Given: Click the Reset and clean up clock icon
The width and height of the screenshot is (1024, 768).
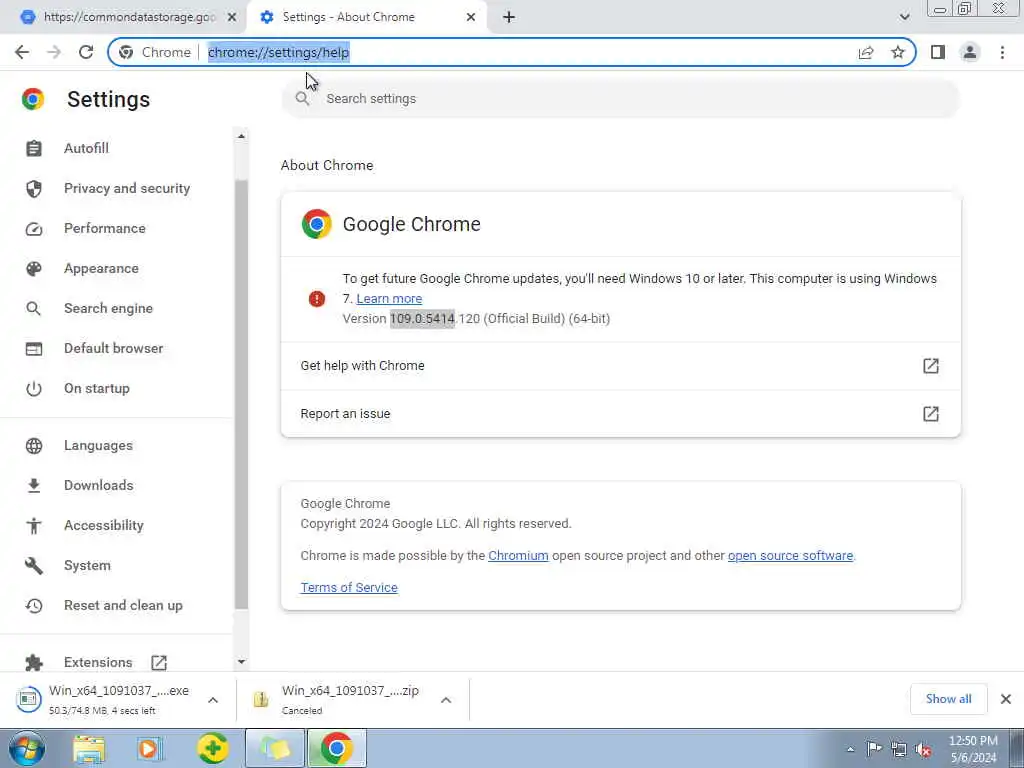Looking at the screenshot, I should click(34, 605).
